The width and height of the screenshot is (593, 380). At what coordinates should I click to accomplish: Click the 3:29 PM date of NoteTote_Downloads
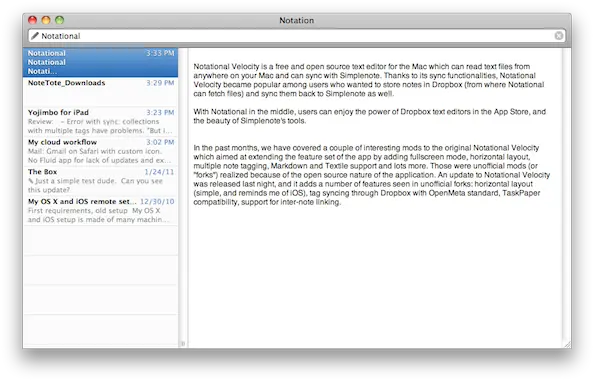tap(160, 83)
